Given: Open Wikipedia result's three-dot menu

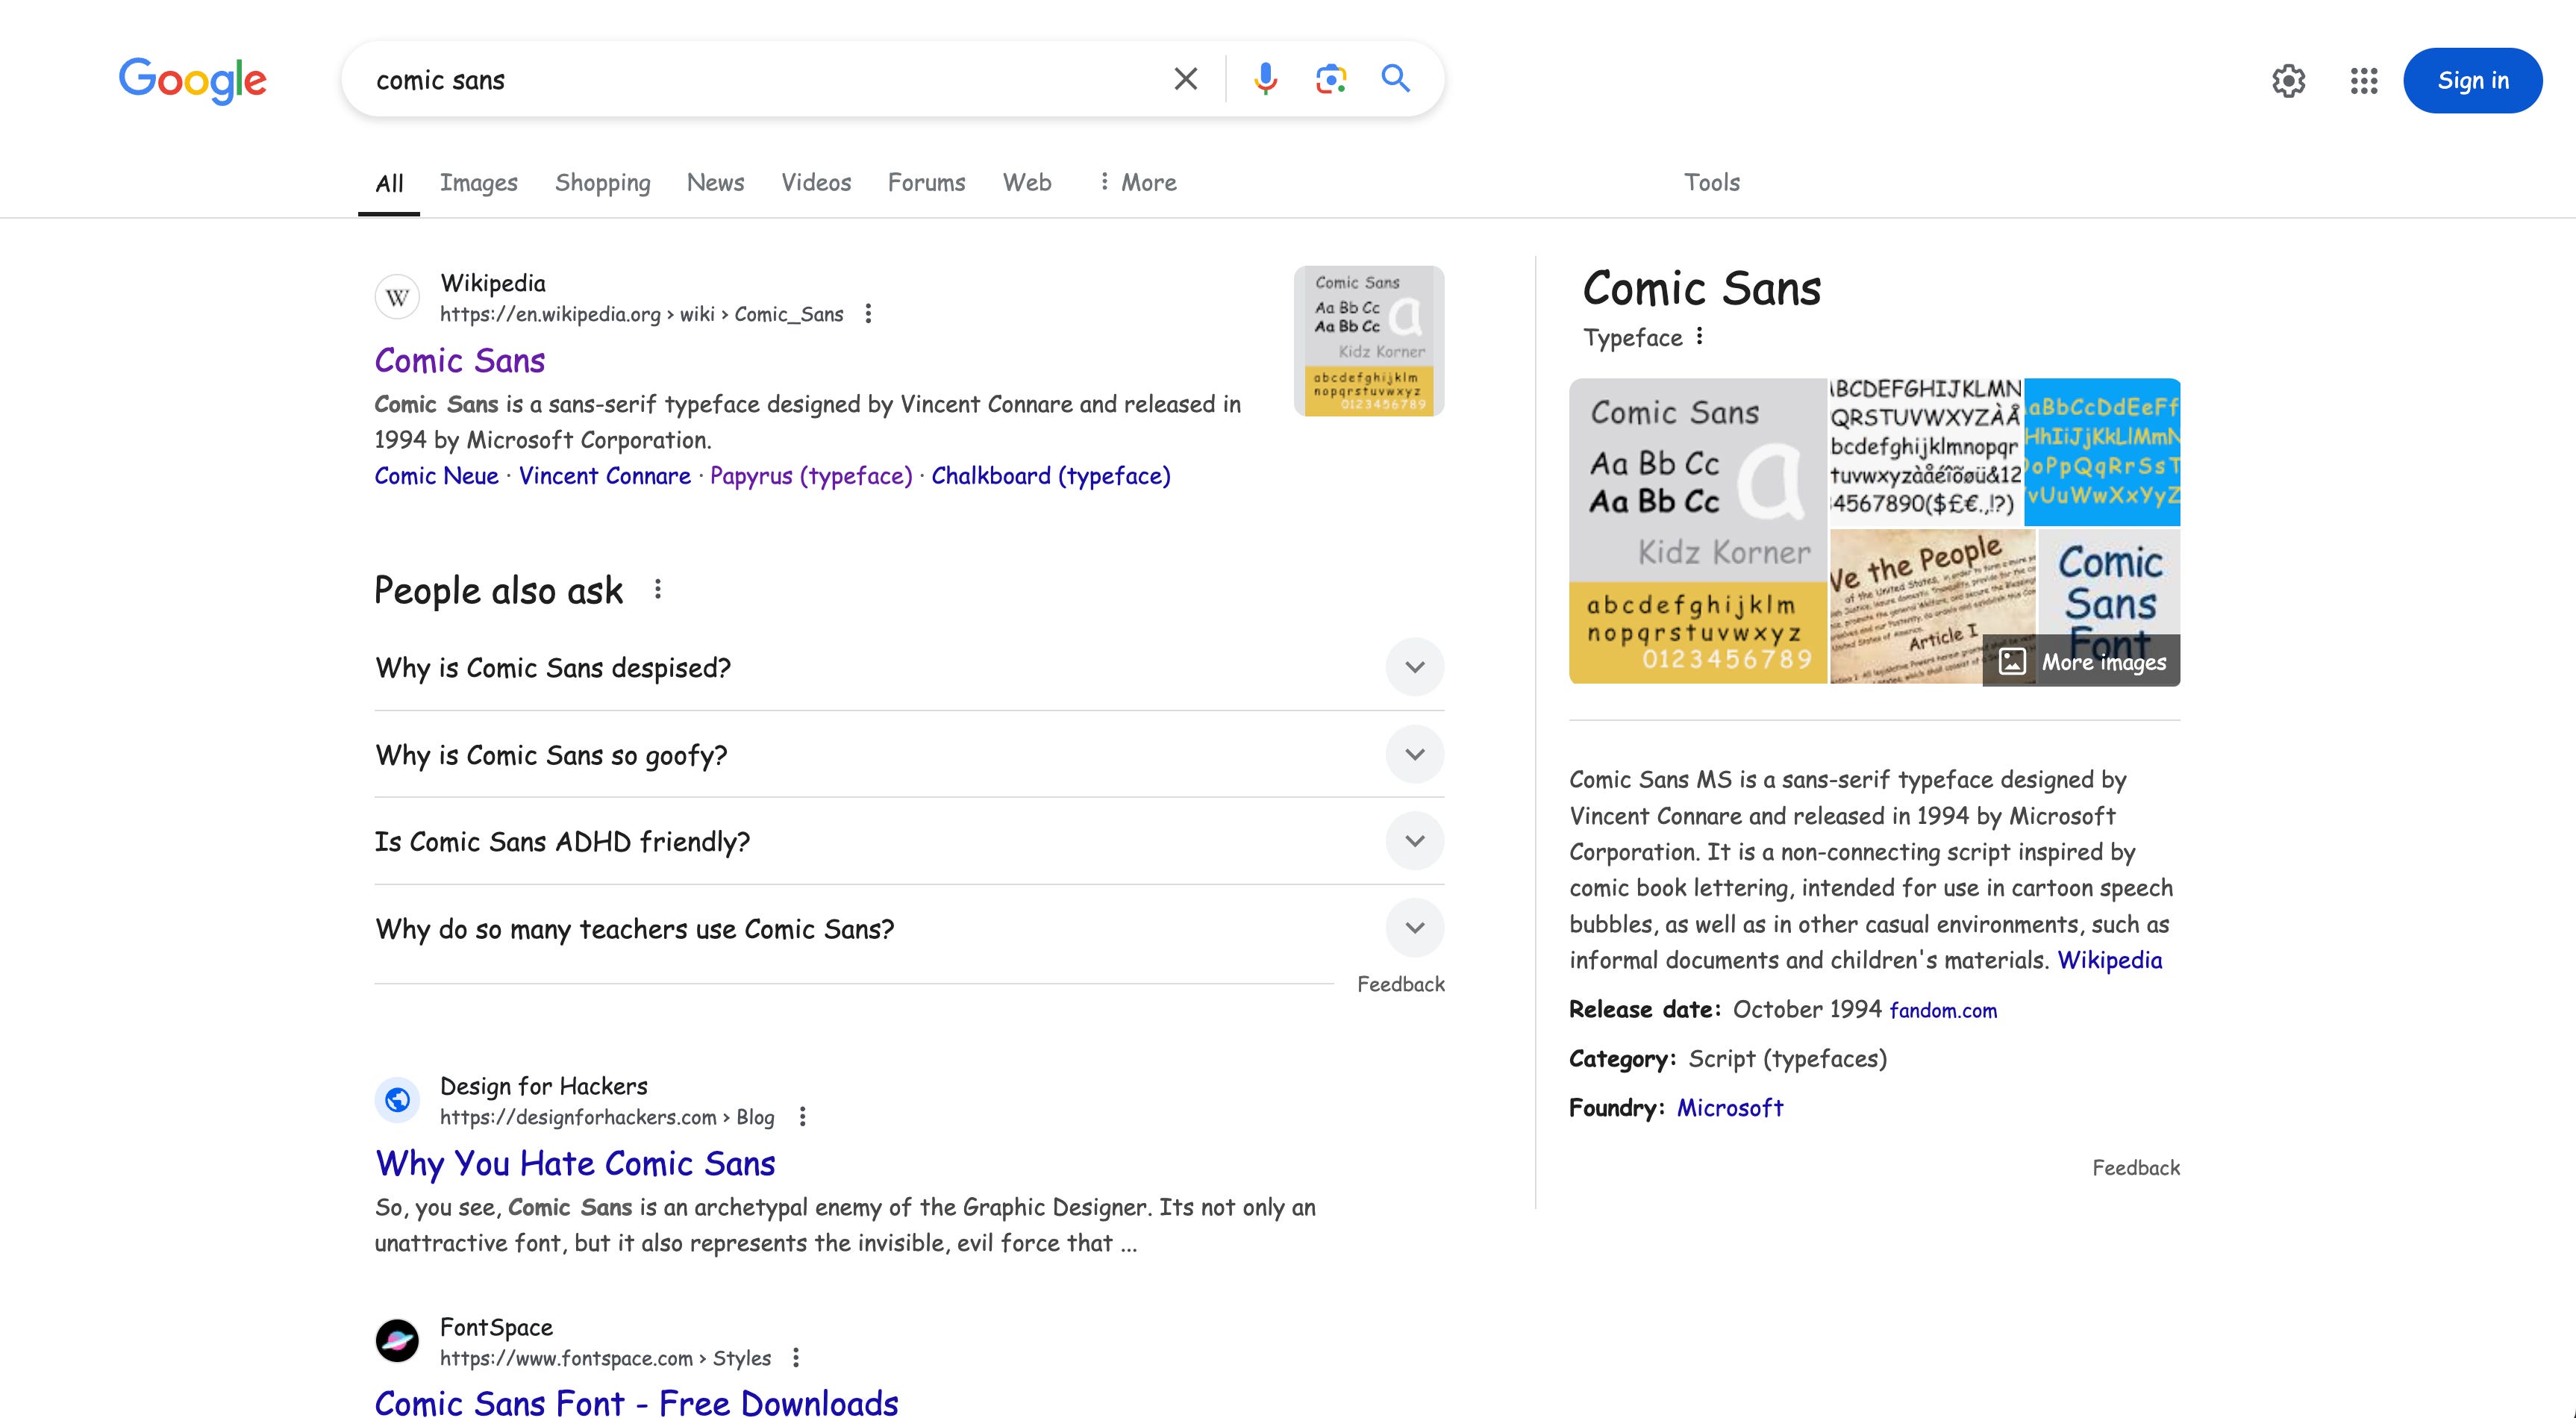Looking at the screenshot, I should 868,314.
